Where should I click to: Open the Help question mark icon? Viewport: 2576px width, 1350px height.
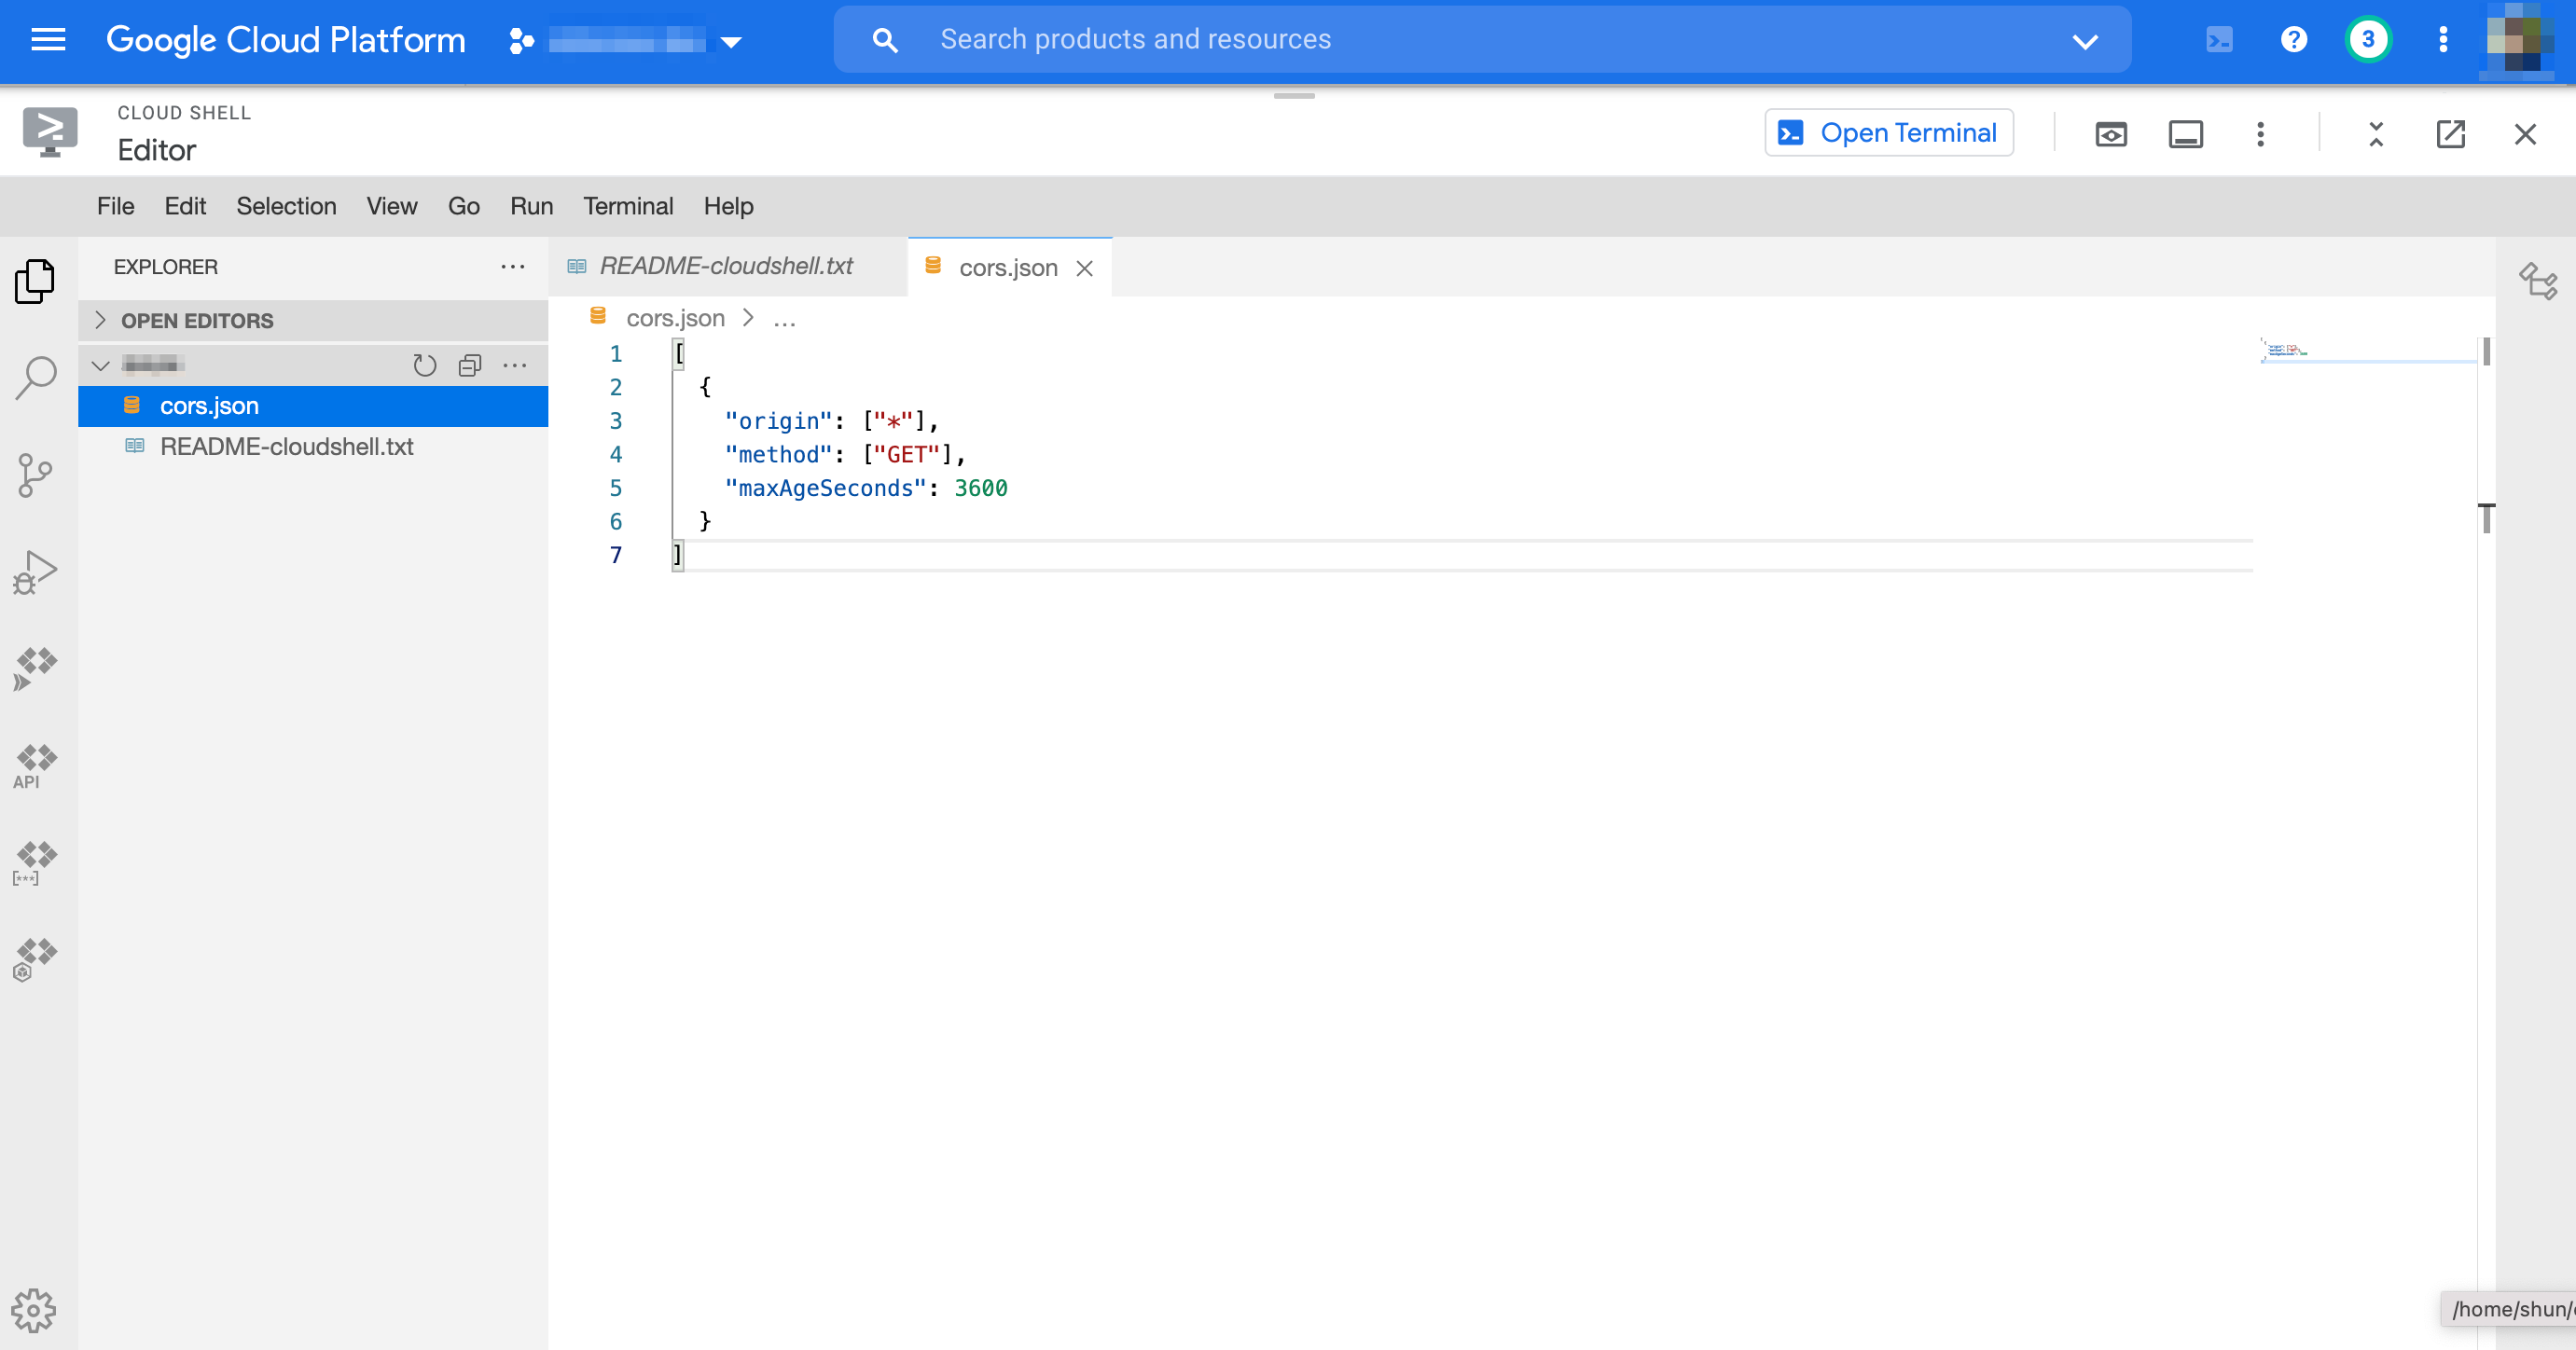[2294, 40]
